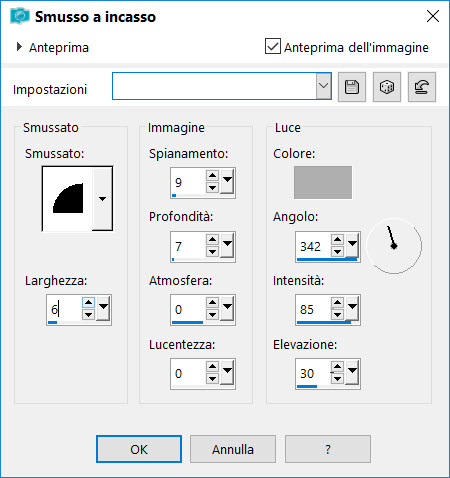This screenshot has width=450, height=478.
Task: Decrease Spianamento value with down arrow
Action: [x=212, y=188]
